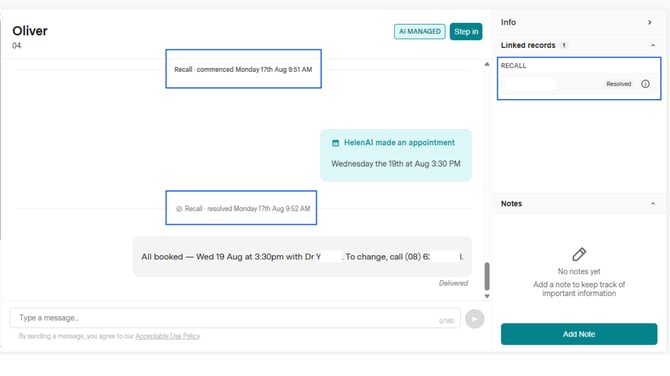Click the message character counter
Image resolution: width=670 pixels, height=376 pixels.
447,321
